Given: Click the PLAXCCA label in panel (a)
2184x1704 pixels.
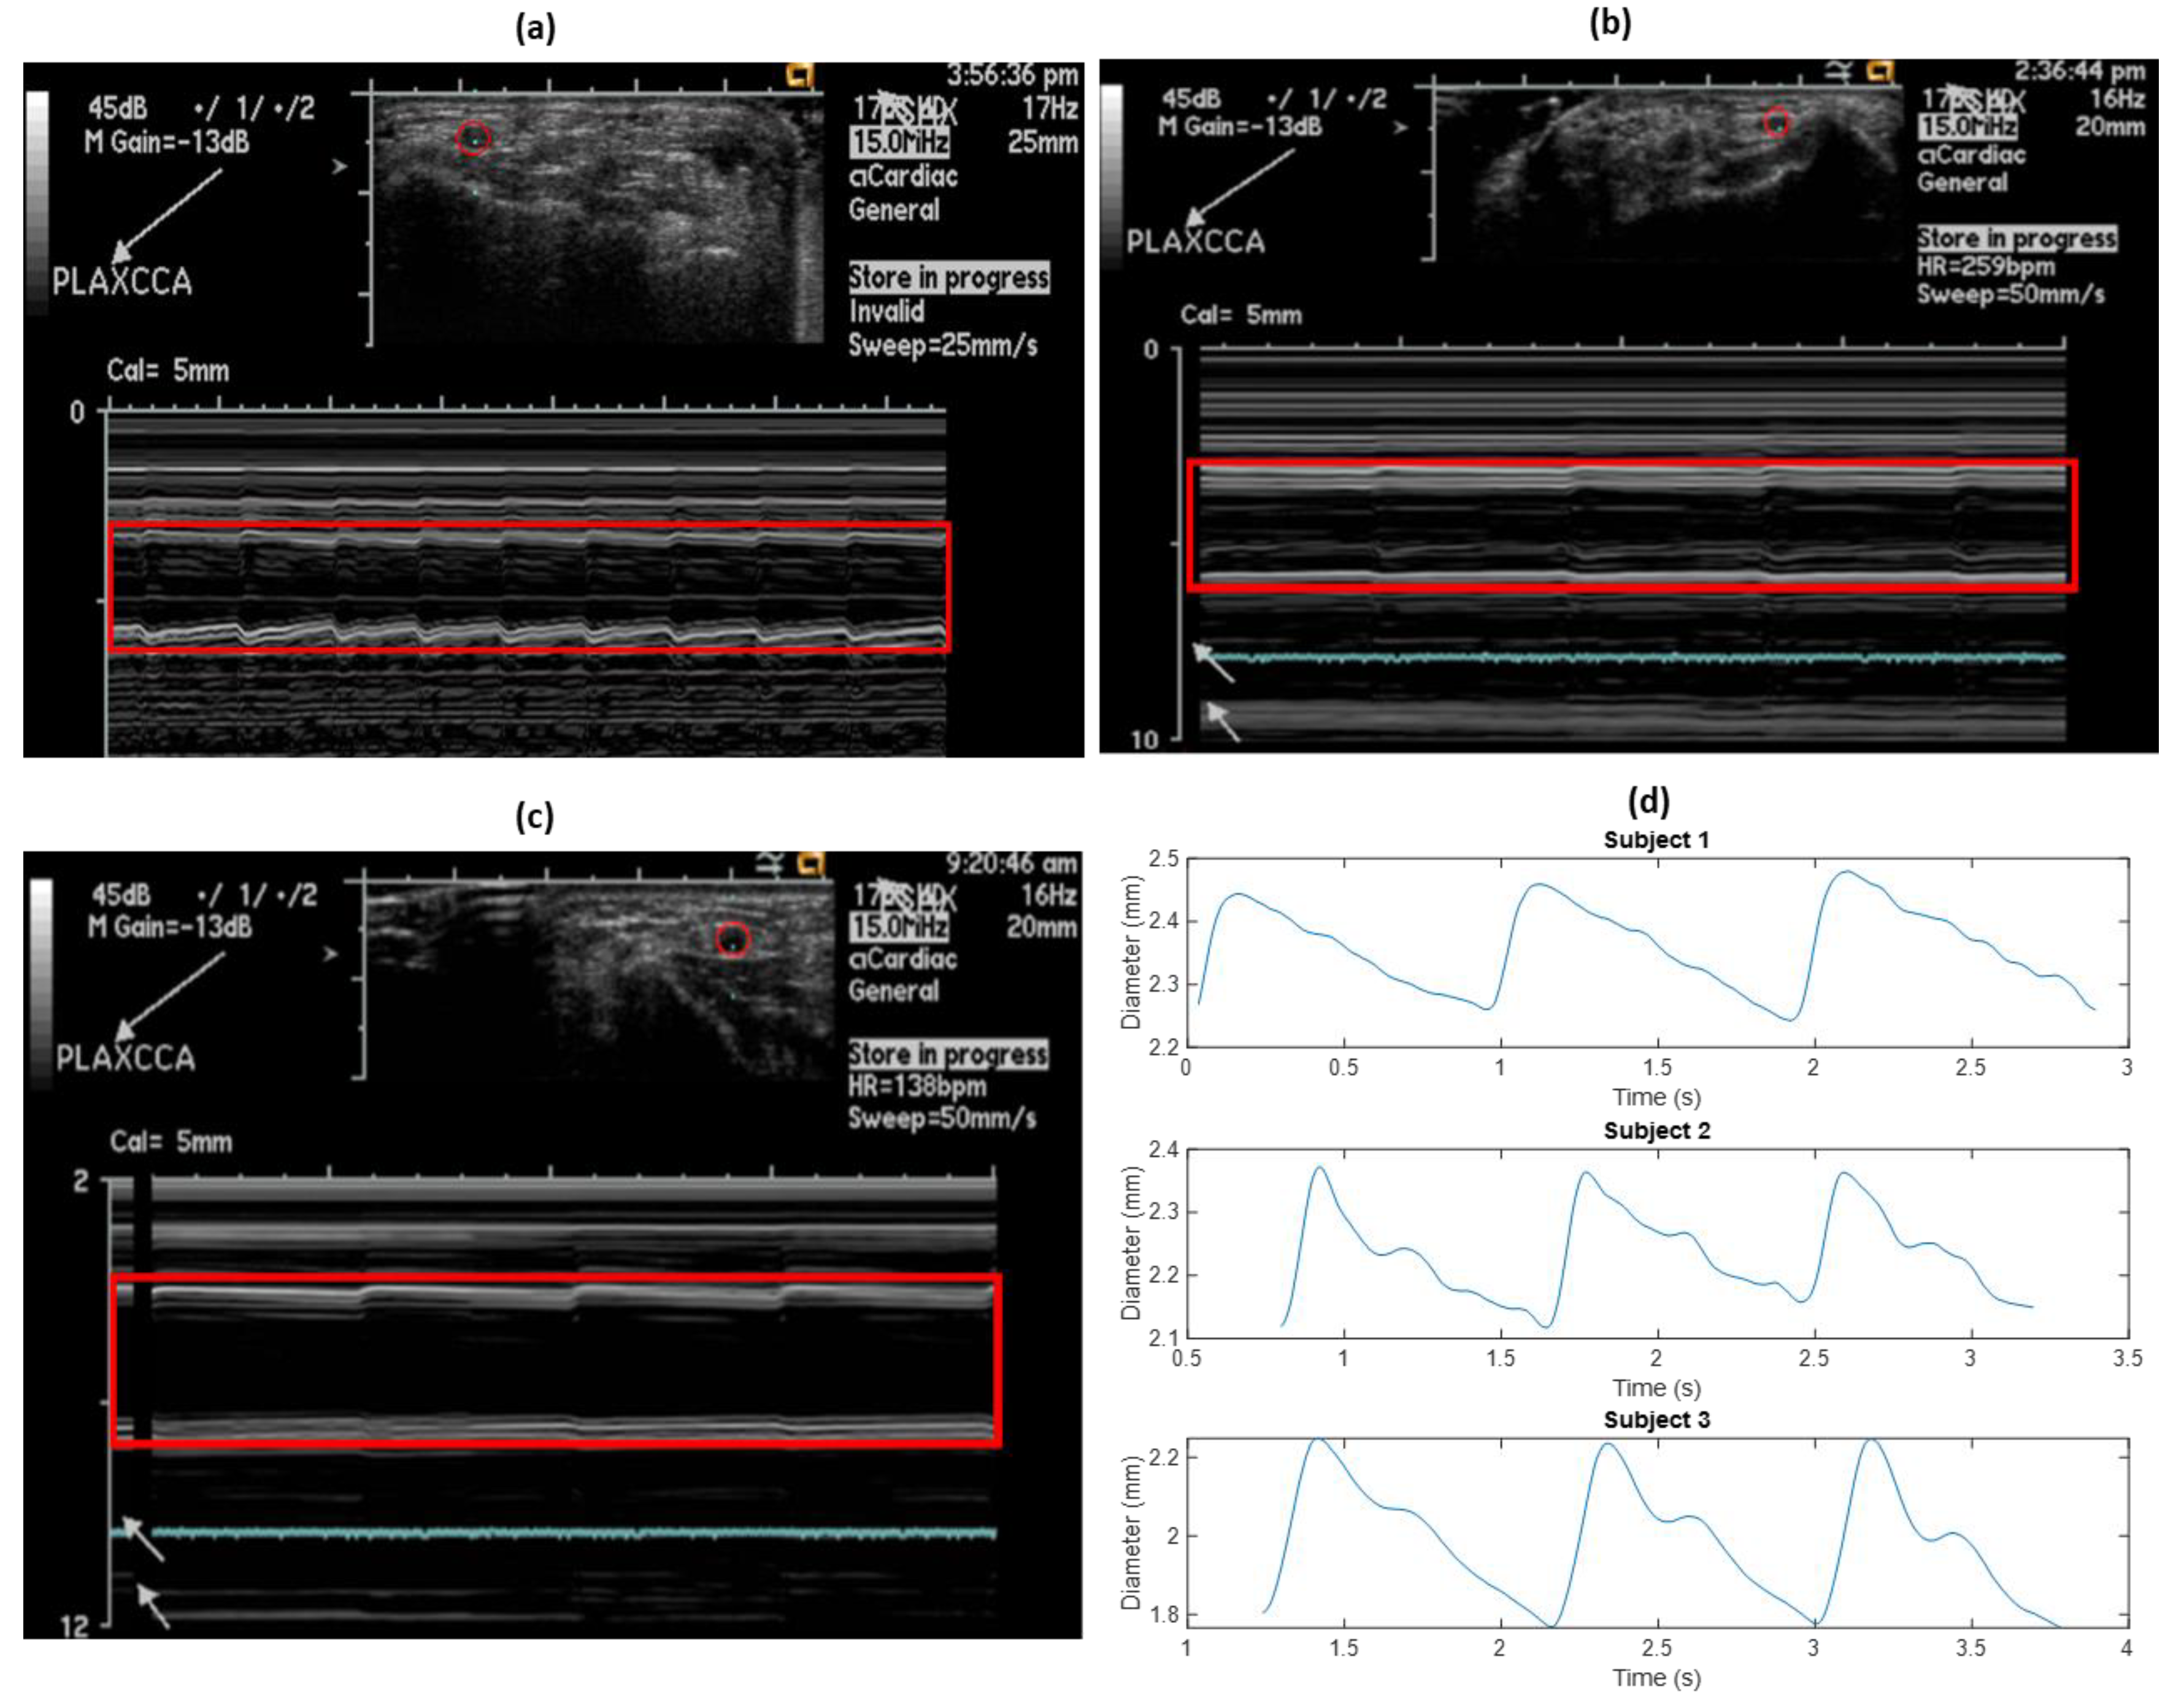Looking at the screenshot, I should [122, 282].
